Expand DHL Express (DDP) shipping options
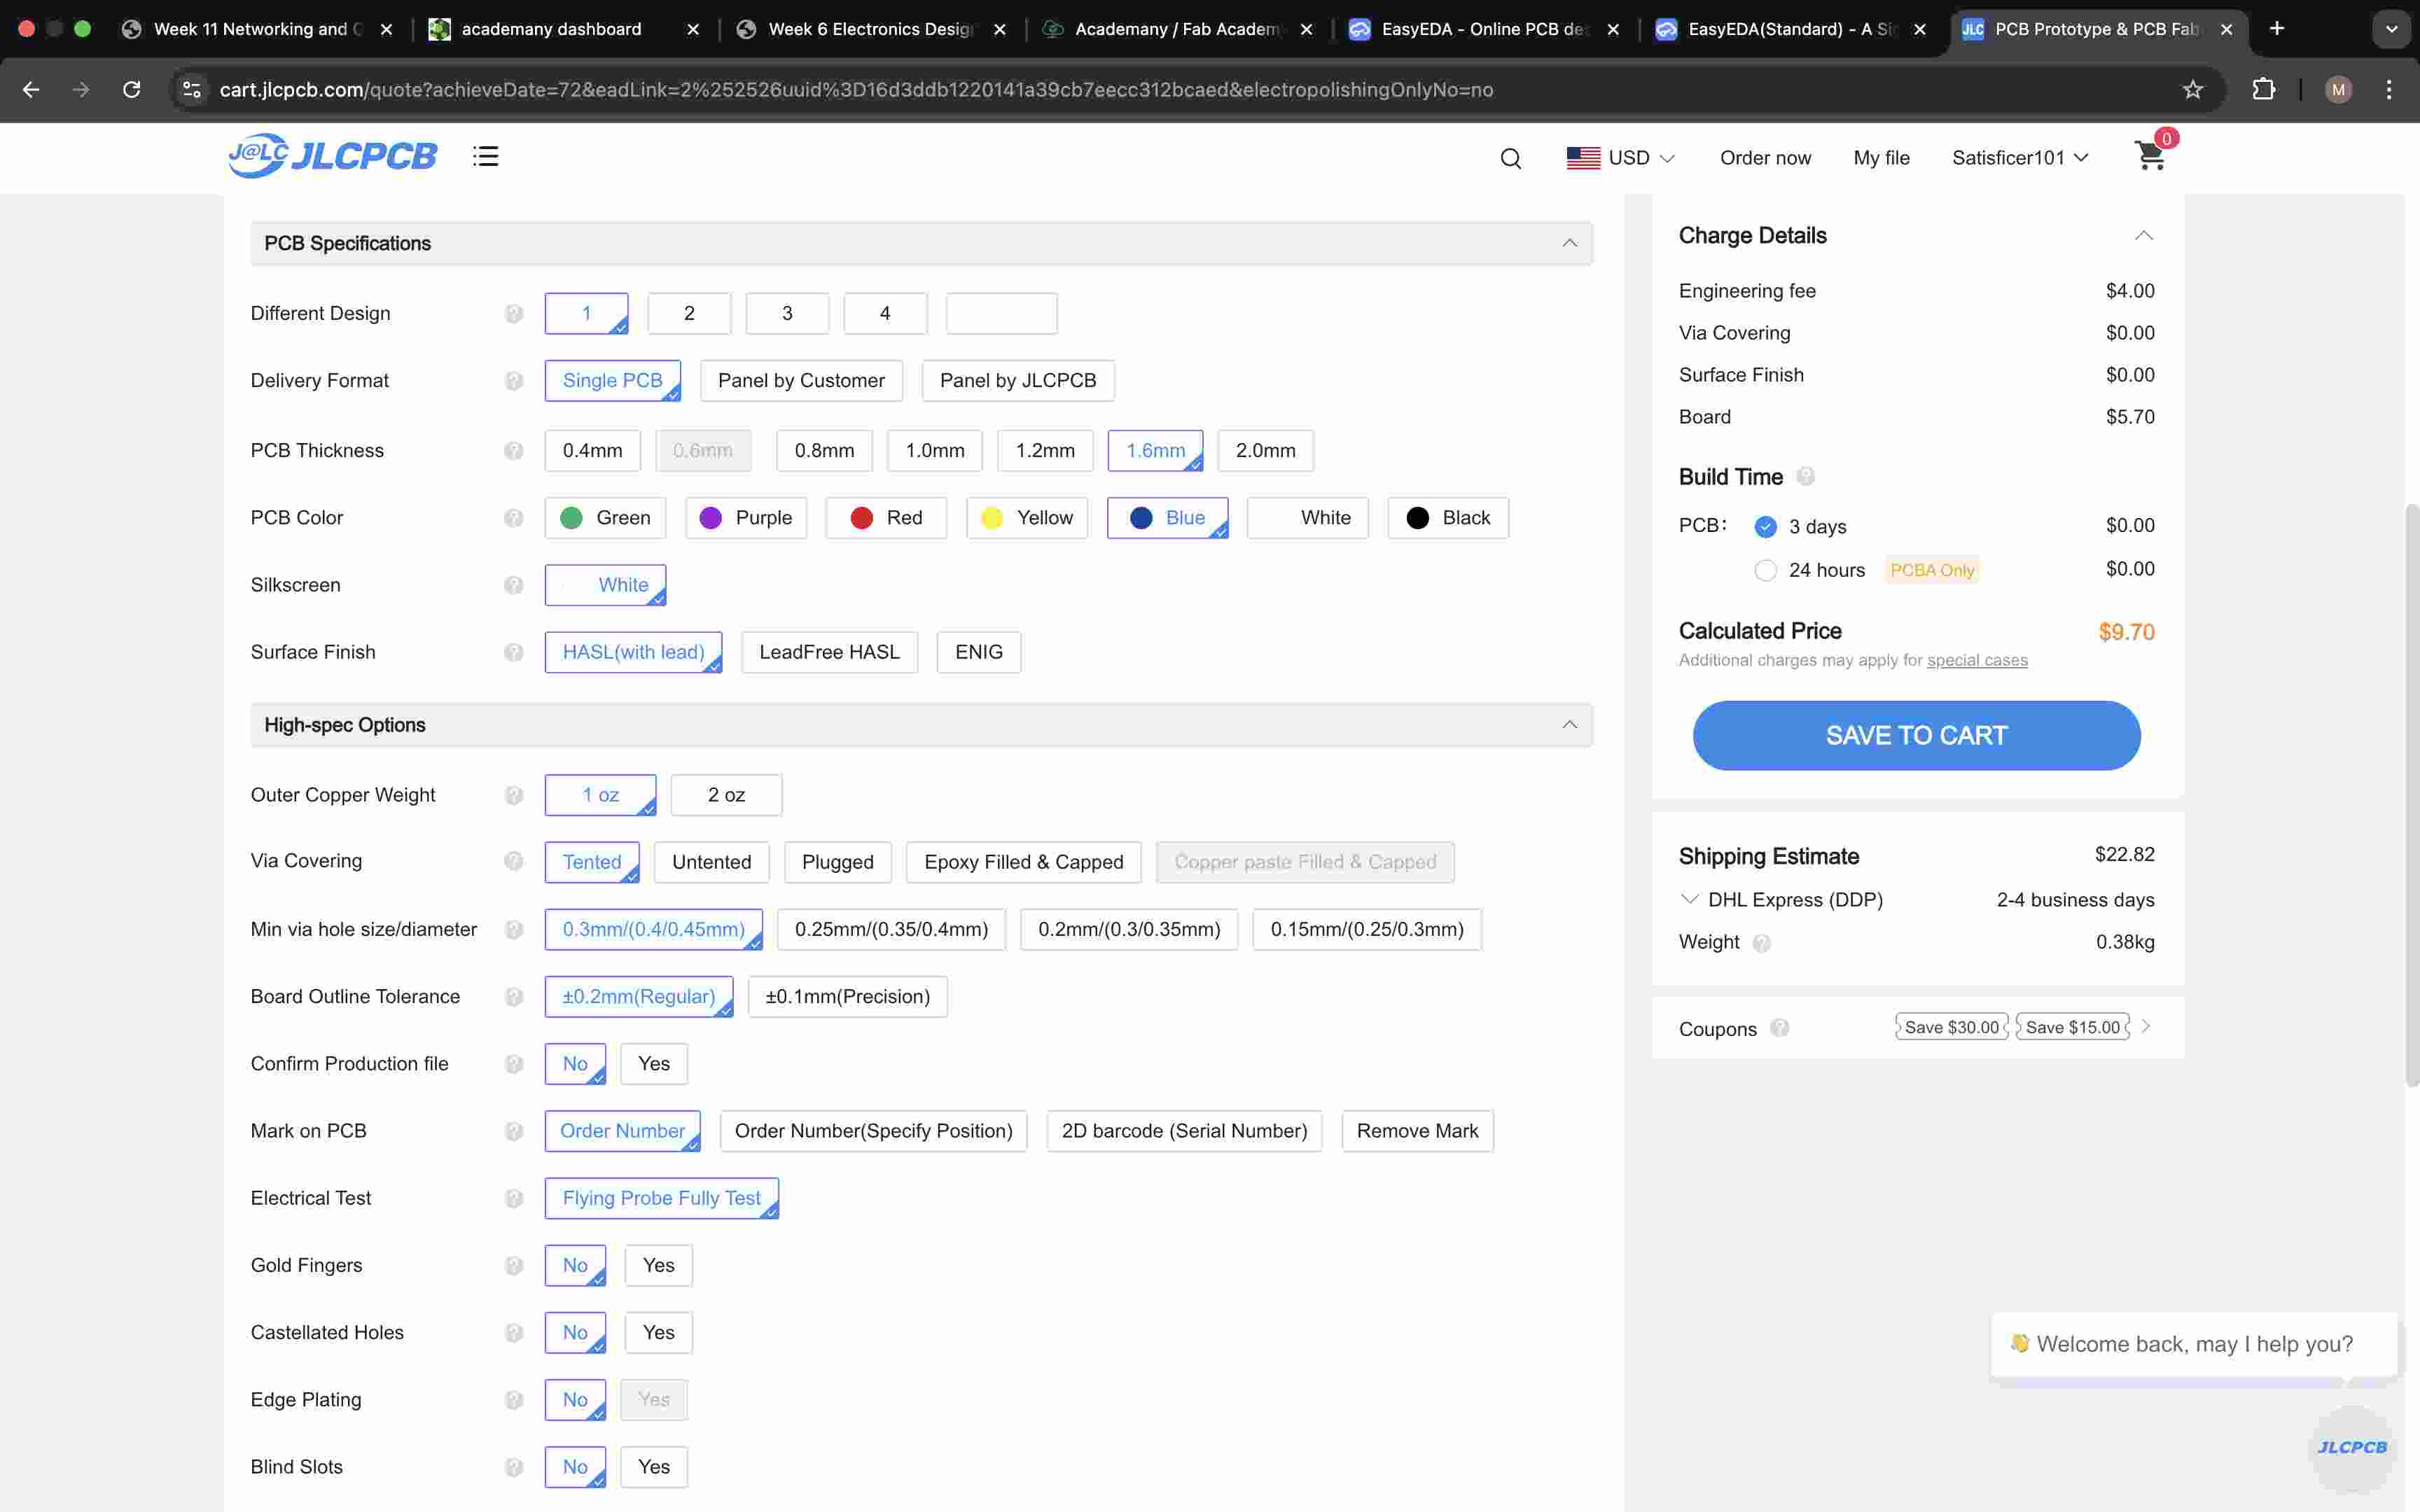This screenshot has height=1512, width=2420. (1689, 899)
